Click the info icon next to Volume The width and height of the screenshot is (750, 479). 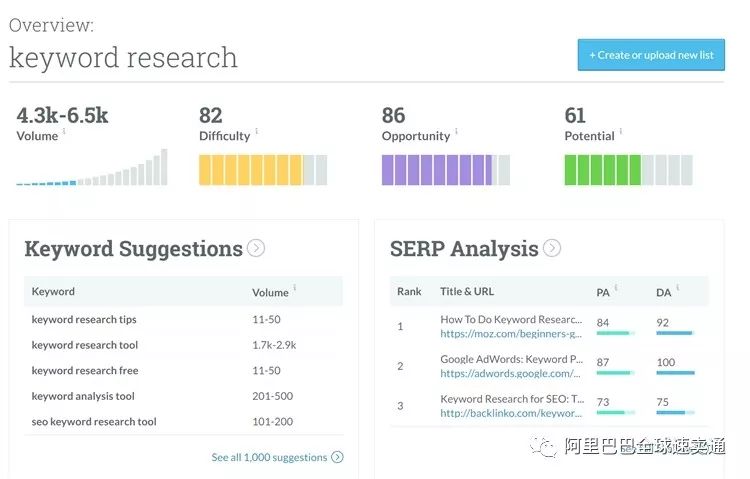pos(65,132)
